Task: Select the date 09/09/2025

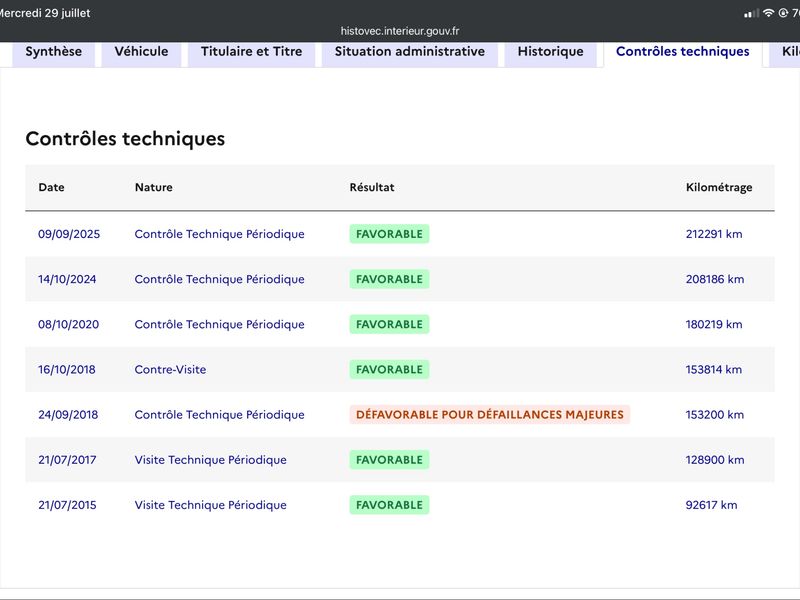Action: (69, 234)
